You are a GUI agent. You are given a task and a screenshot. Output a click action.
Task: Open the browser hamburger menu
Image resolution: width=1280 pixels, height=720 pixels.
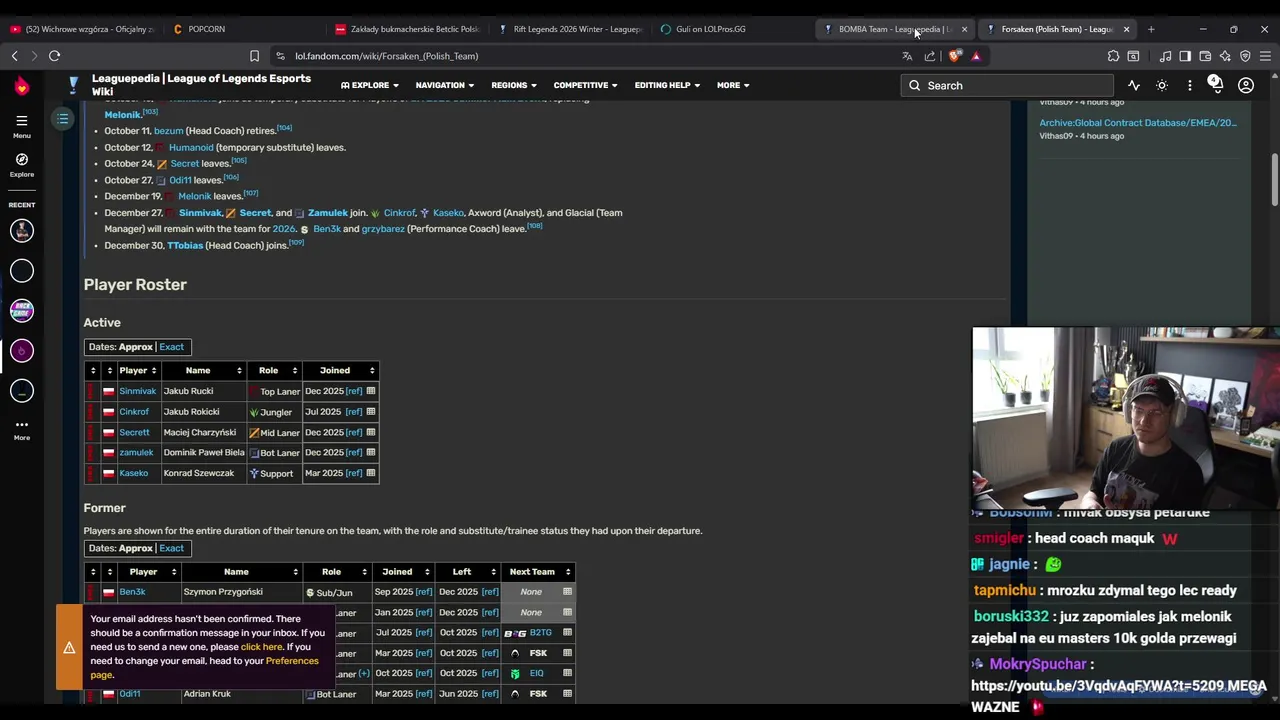point(1265,56)
